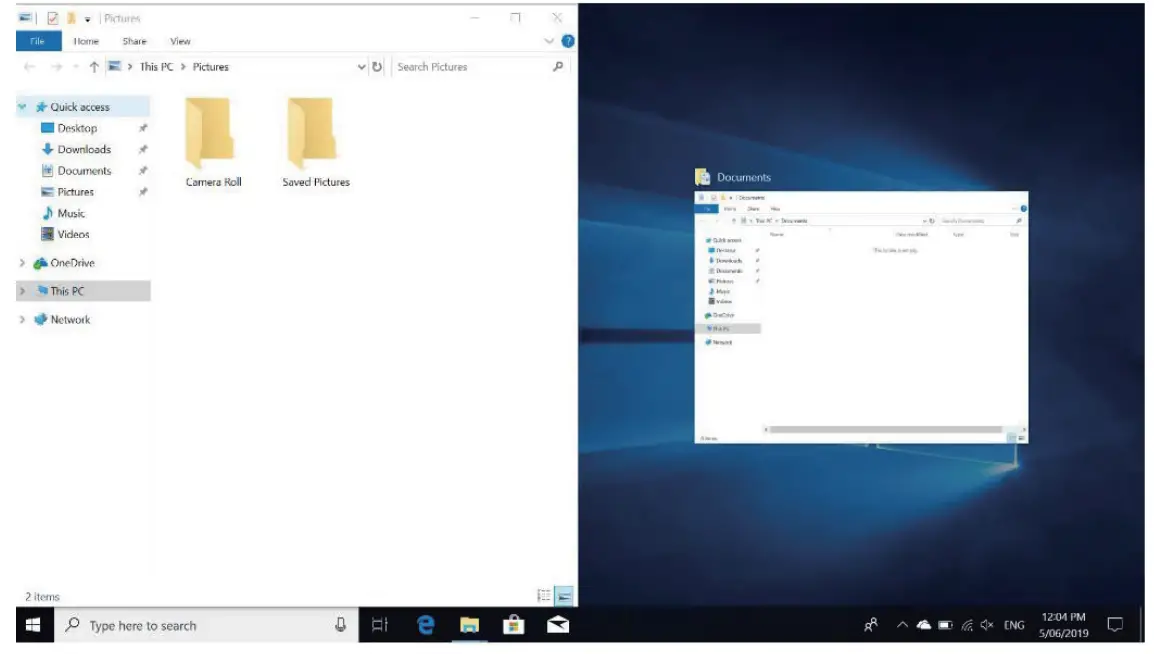The width and height of the screenshot is (1154, 654).
Task: Open the Camera Roll folder
Action: (213, 135)
